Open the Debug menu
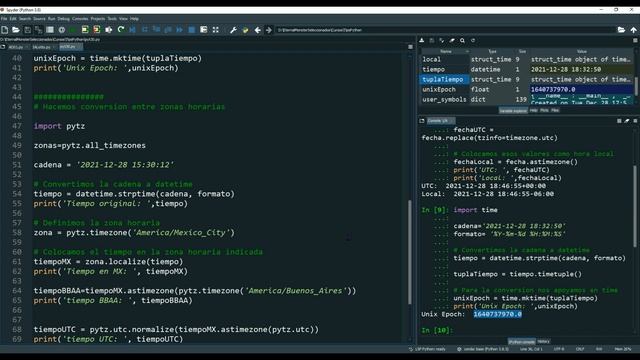This screenshot has width=640, height=360. tap(63, 19)
